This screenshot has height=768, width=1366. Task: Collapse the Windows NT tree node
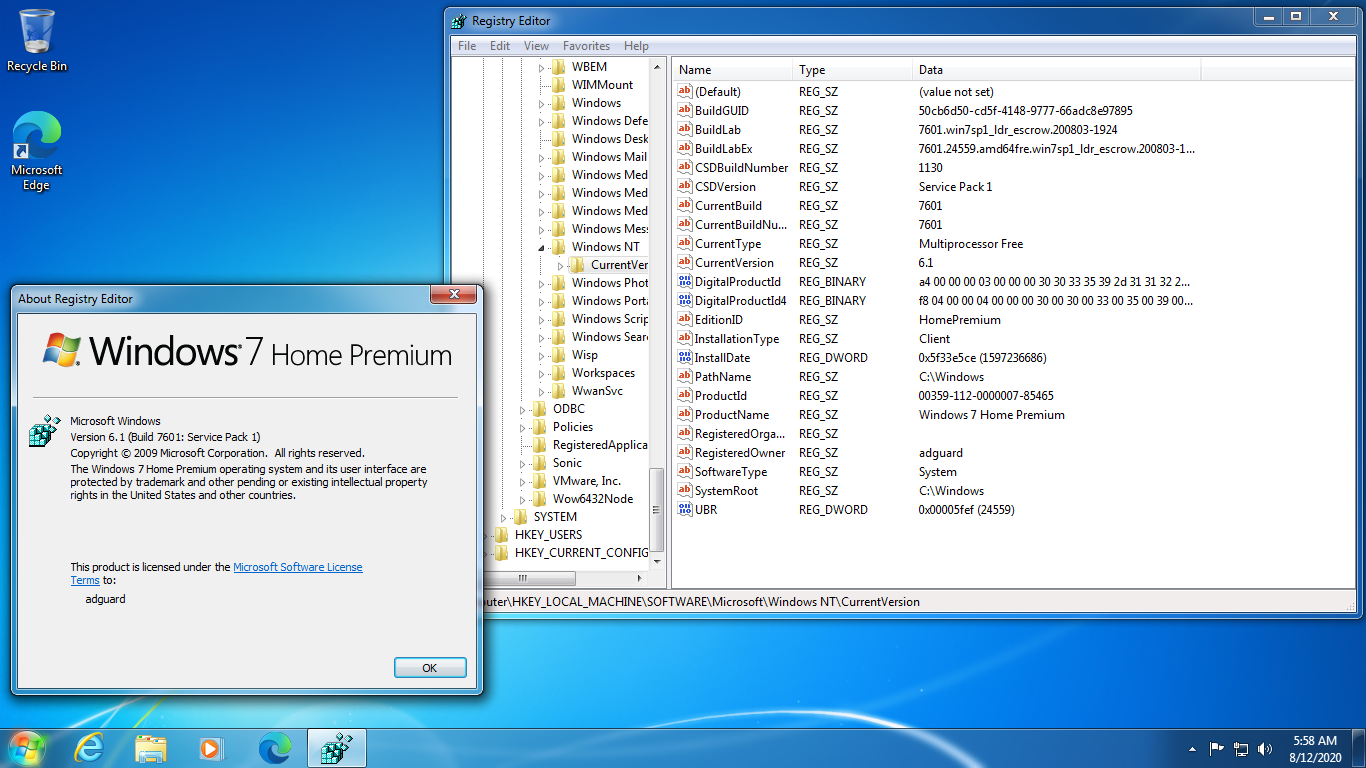(x=542, y=247)
